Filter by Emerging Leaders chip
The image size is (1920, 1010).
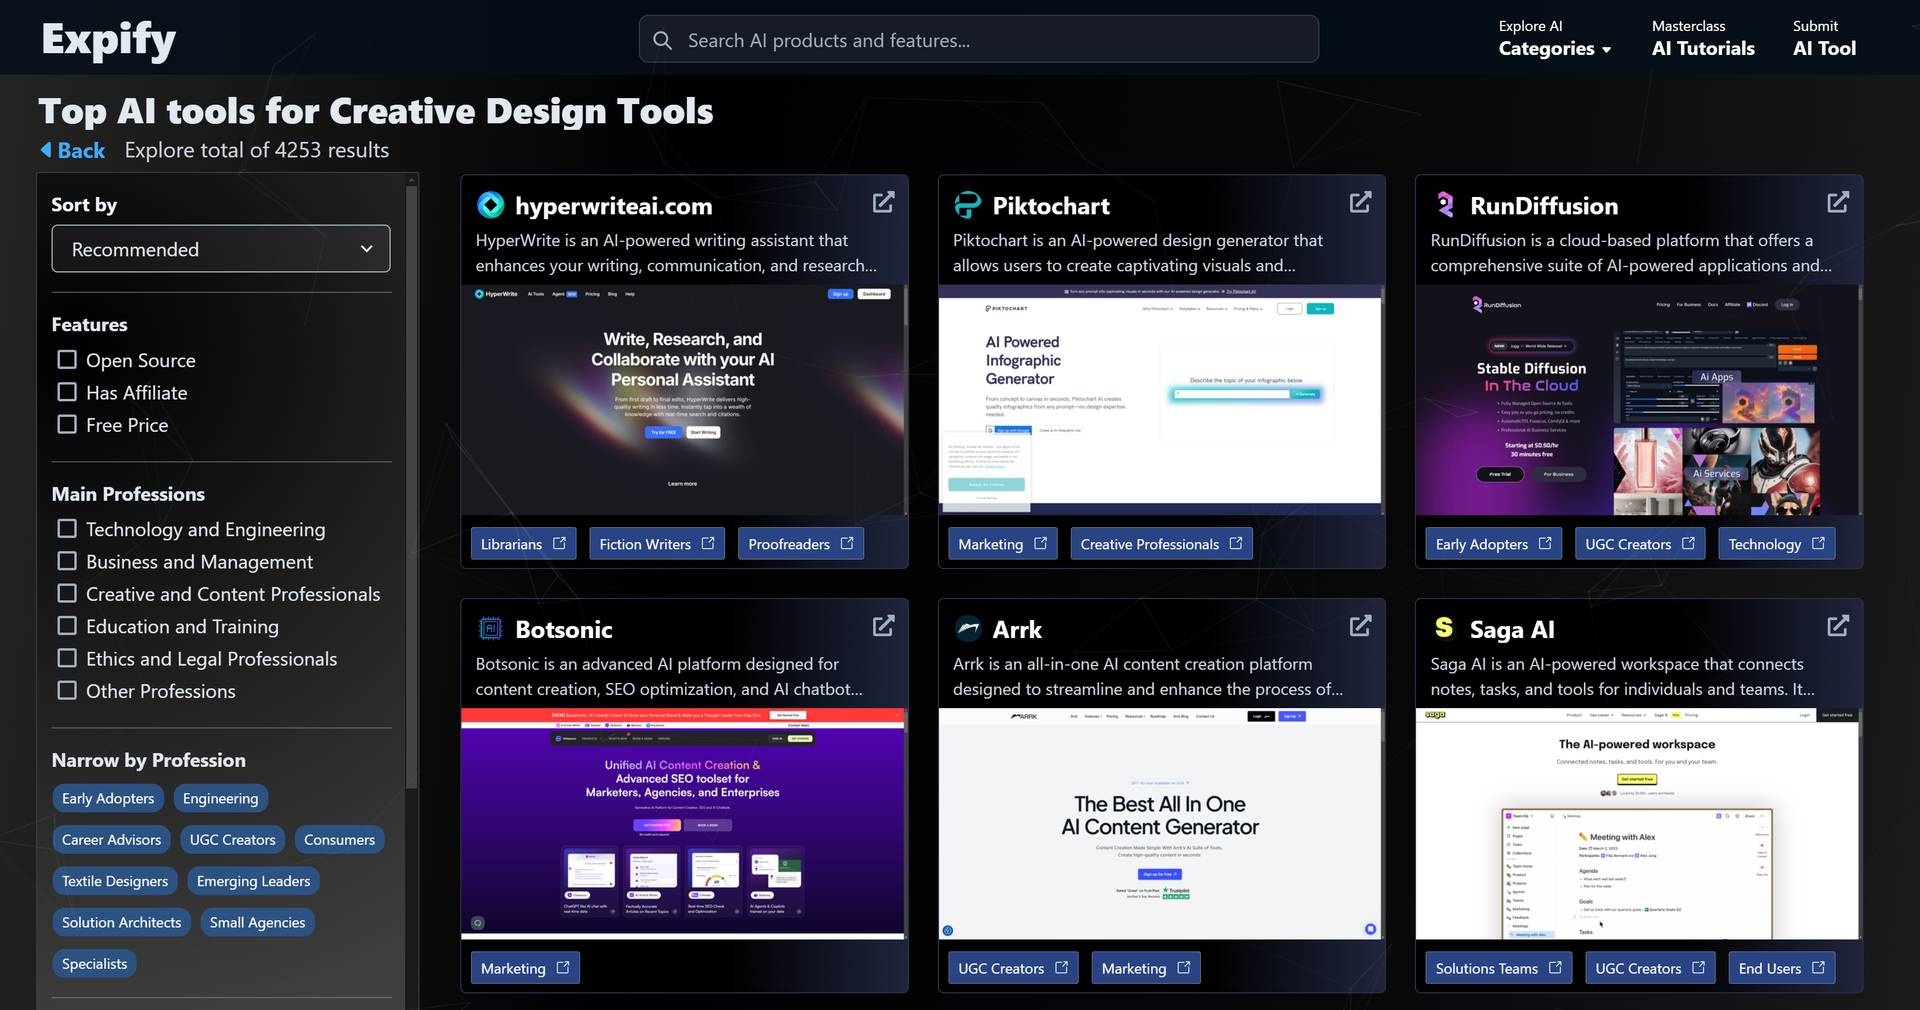tap(253, 881)
